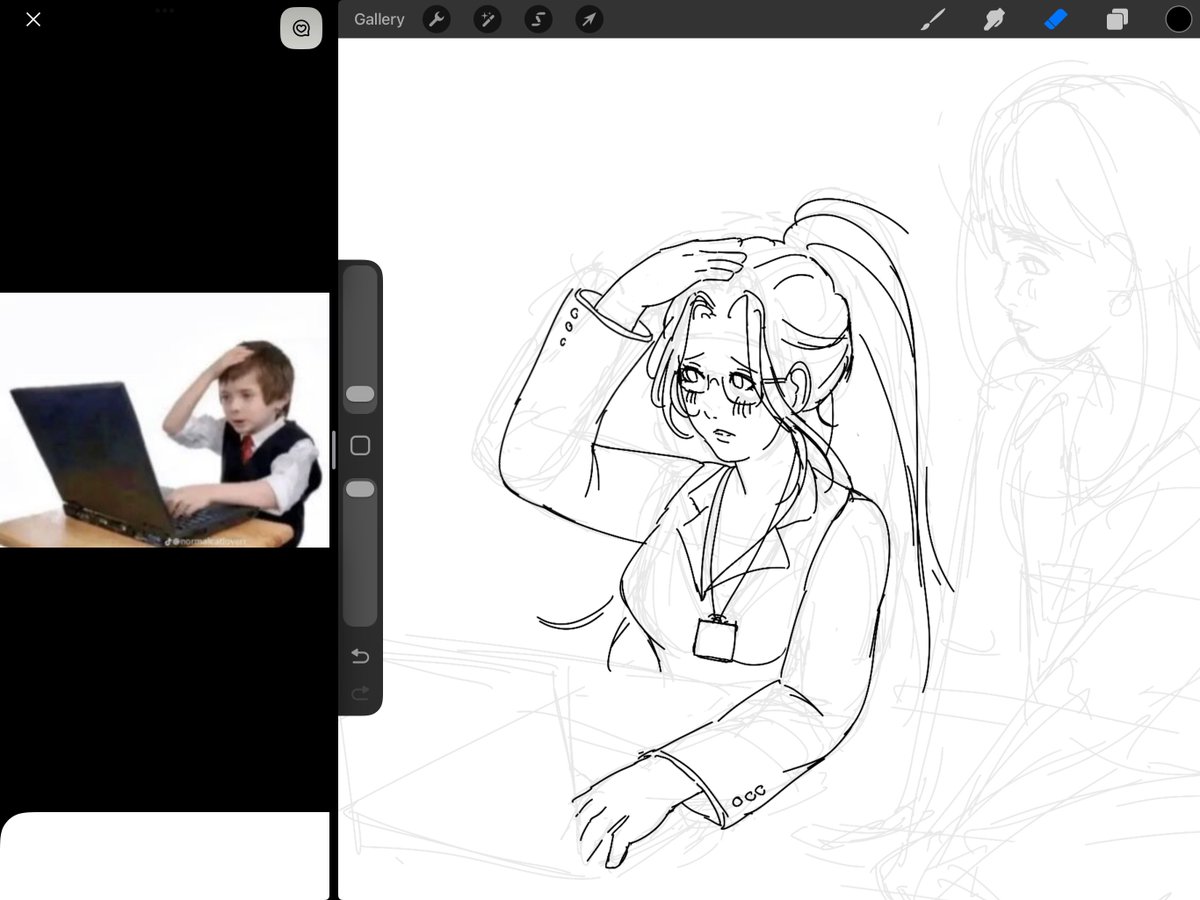This screenshot has height=900, width=1200.
Task: Open the Layers panel
Action: pos(1117,19)
